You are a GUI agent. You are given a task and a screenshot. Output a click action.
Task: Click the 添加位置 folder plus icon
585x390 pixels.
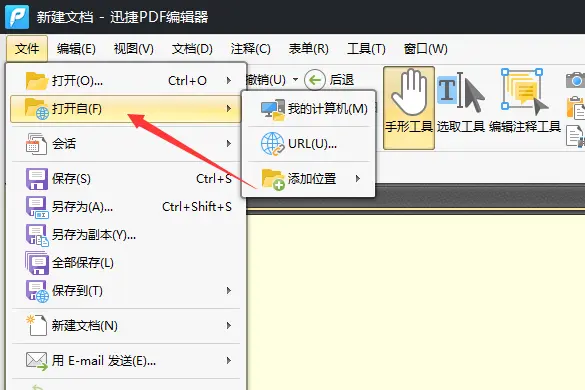point(273,180)
